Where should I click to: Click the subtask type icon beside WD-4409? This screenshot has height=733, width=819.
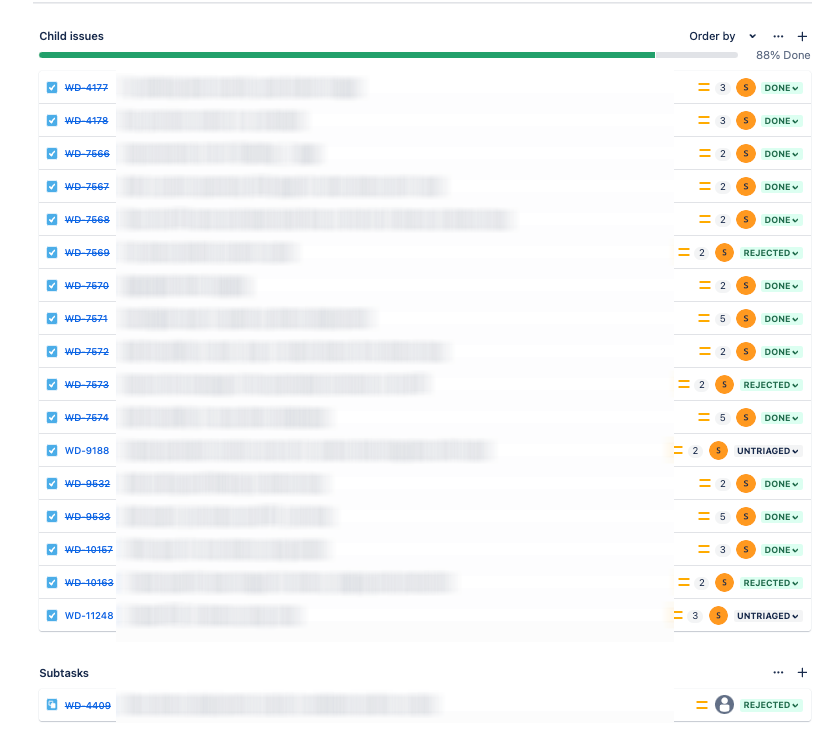(x=51, y=705)
